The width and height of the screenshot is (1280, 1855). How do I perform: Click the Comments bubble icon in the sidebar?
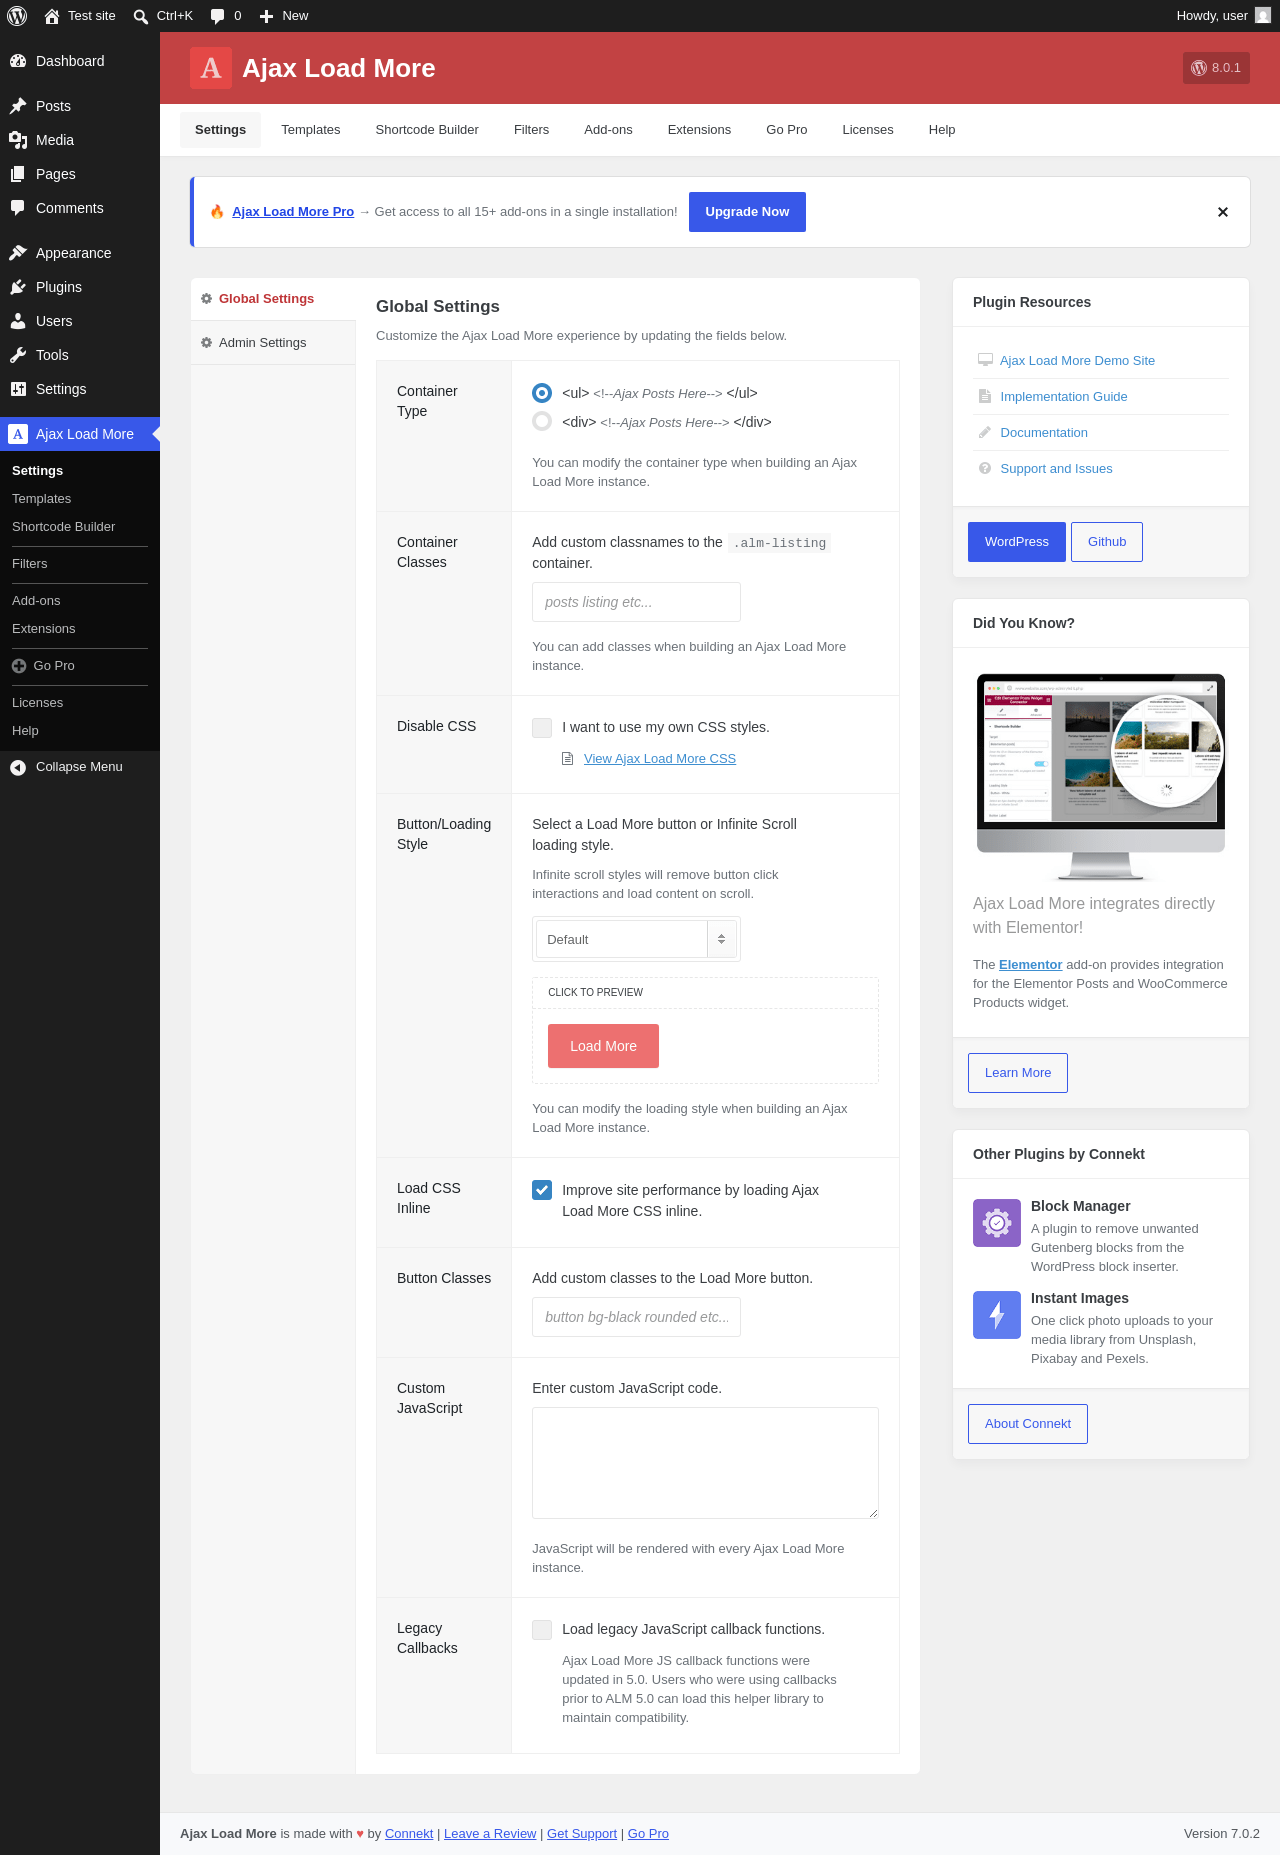pyautogui.click(x=18, y=208)
